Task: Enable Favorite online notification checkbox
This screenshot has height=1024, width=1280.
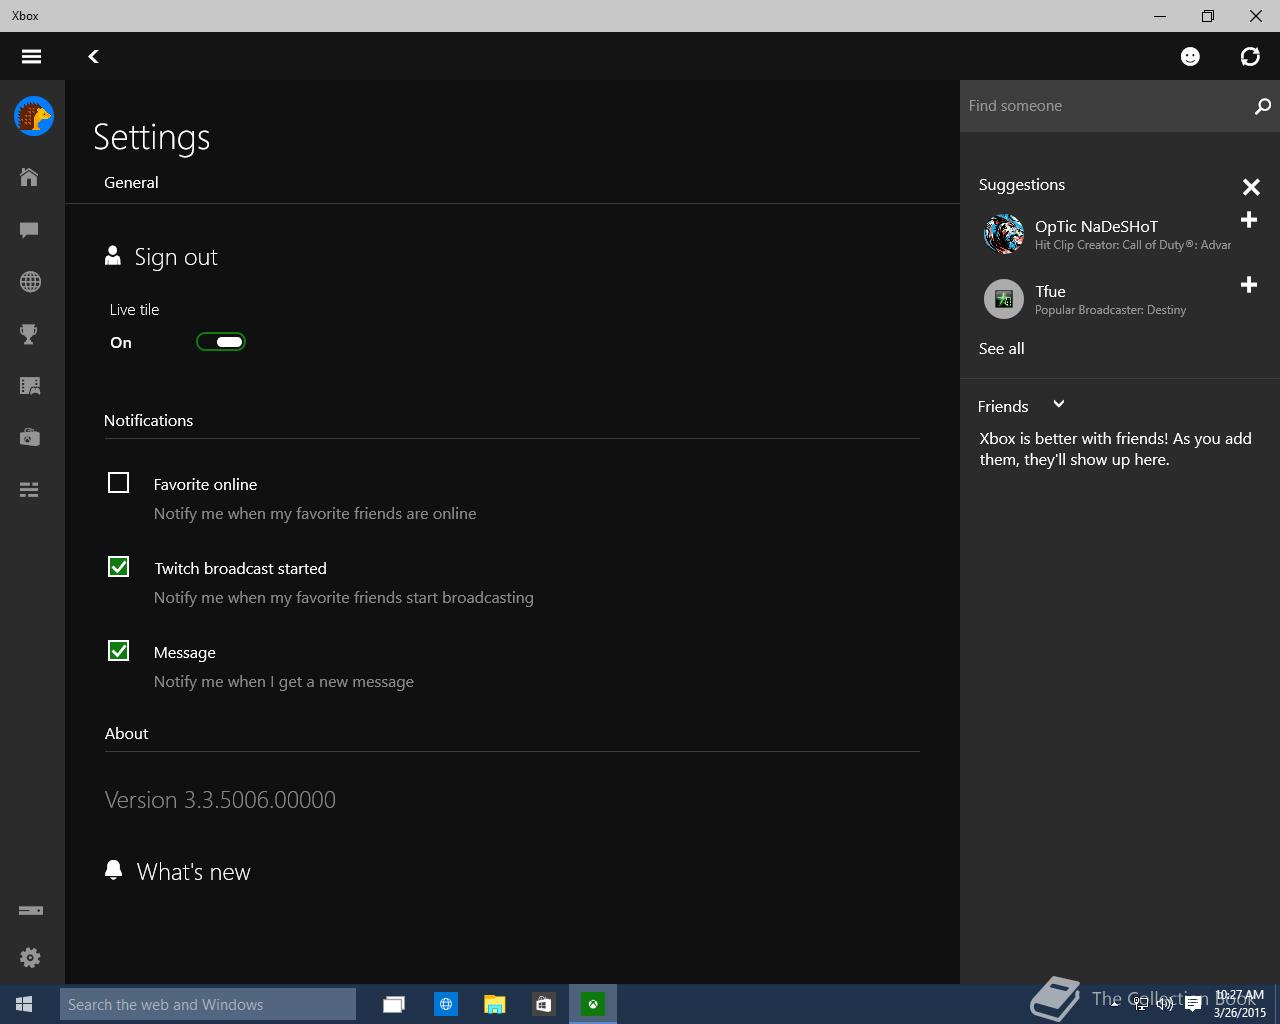Action: (118, 483)
